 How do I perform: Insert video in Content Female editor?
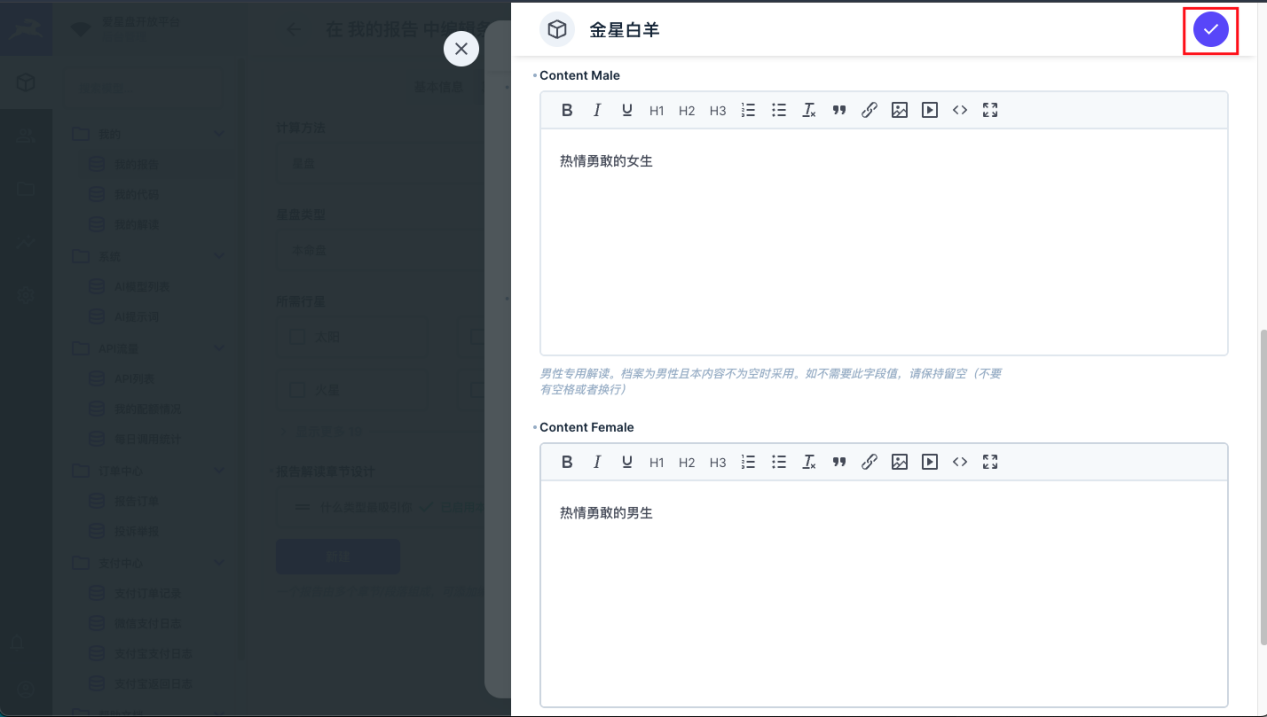tap(930, 462)
